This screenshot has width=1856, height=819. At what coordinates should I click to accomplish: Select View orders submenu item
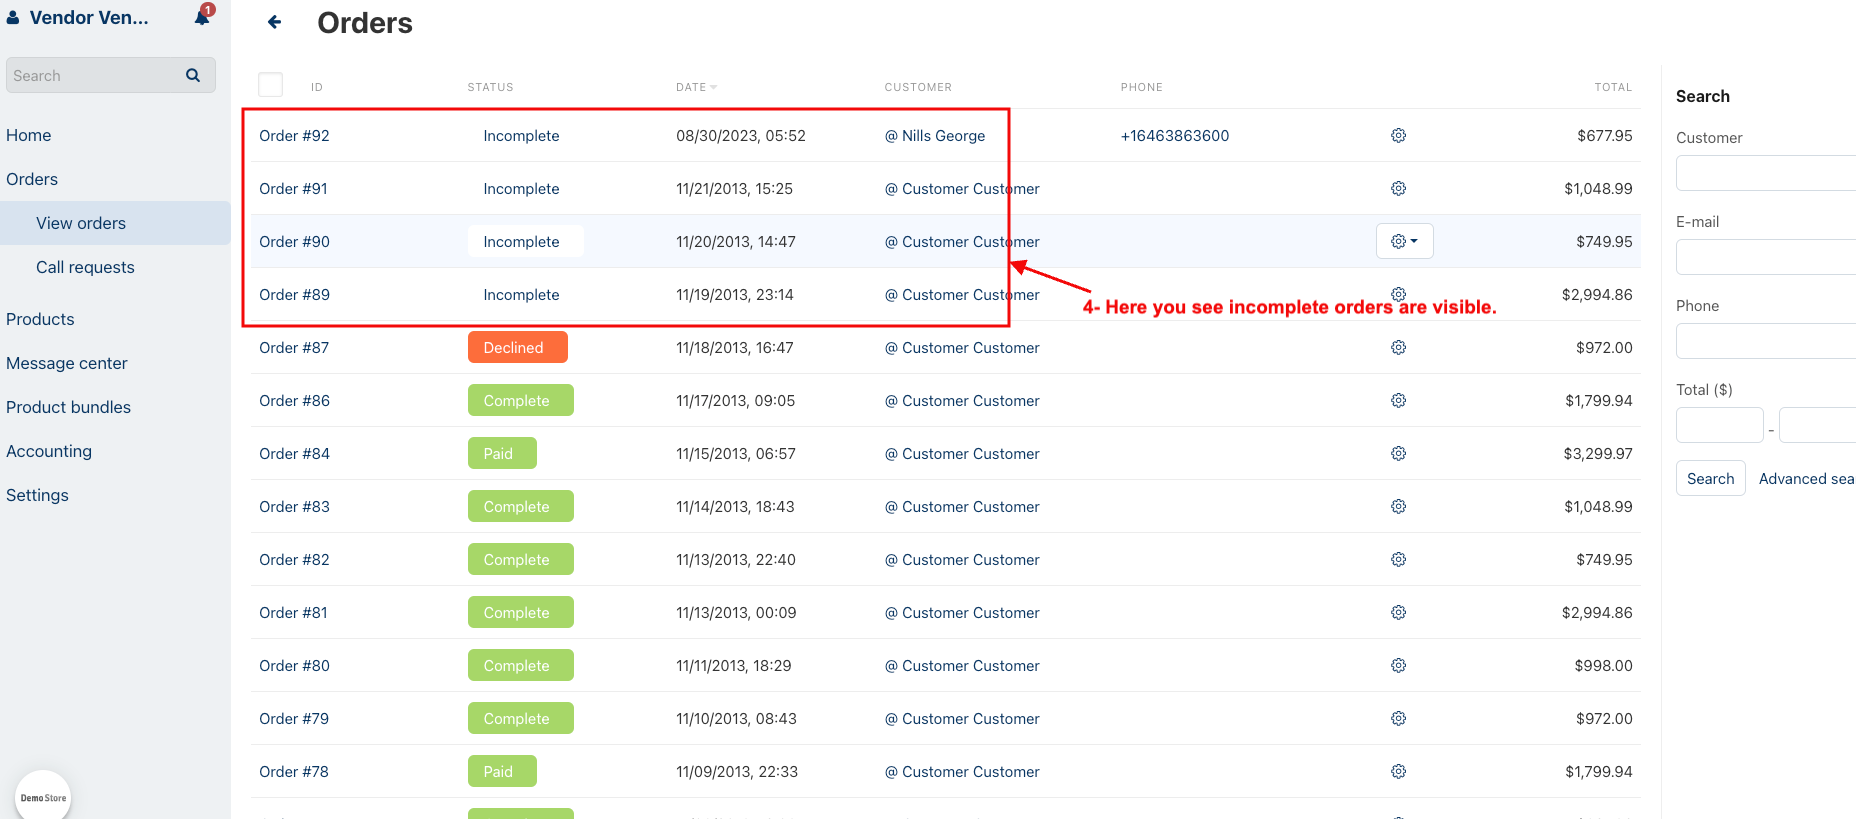point(81,223)
